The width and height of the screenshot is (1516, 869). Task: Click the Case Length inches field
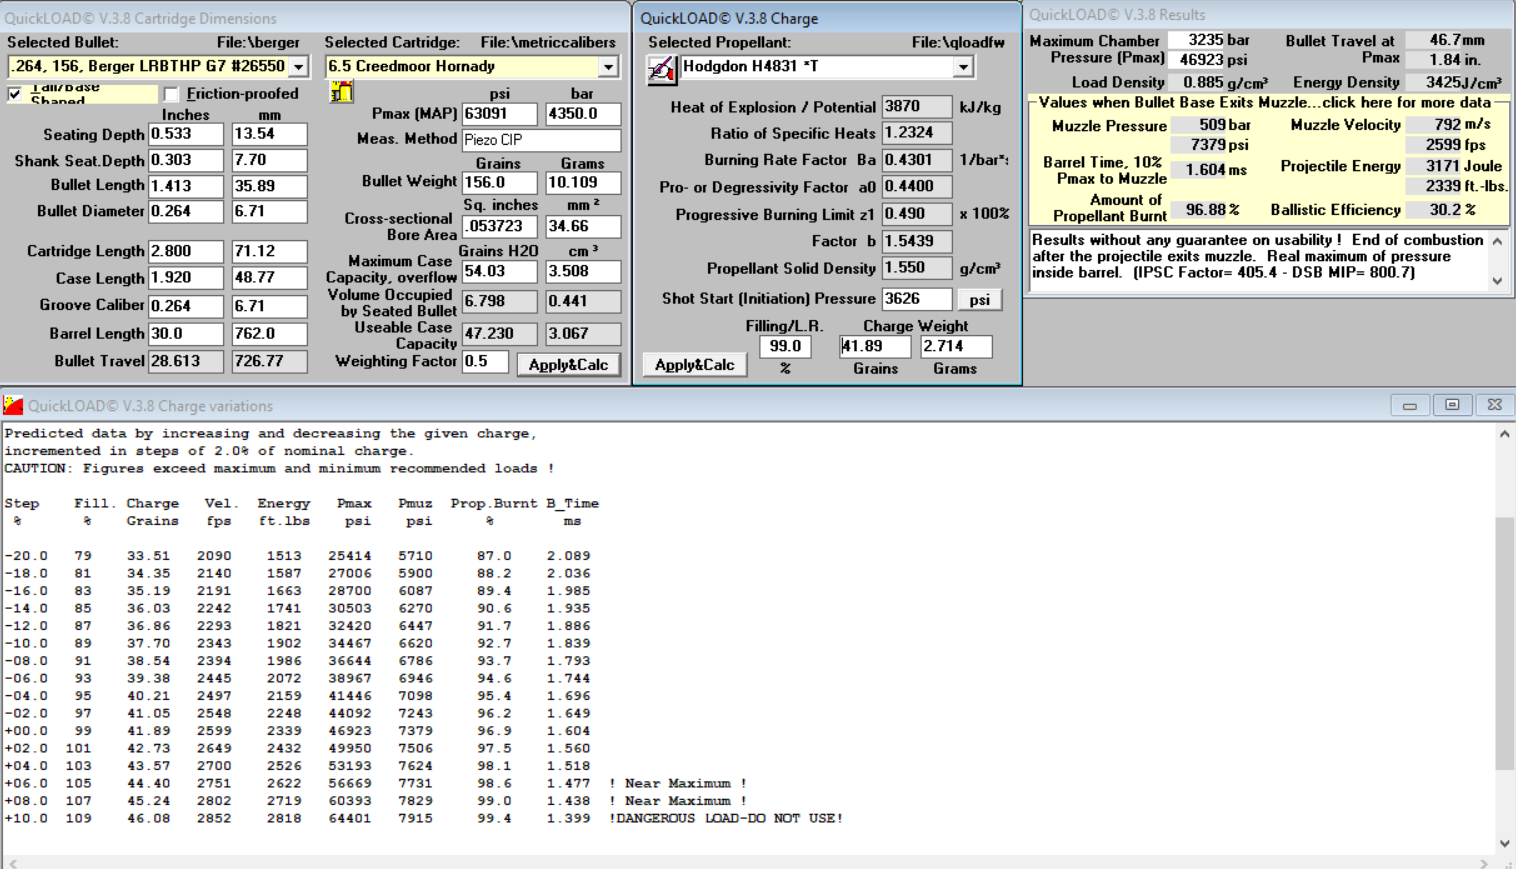click(x=186, y=278)
